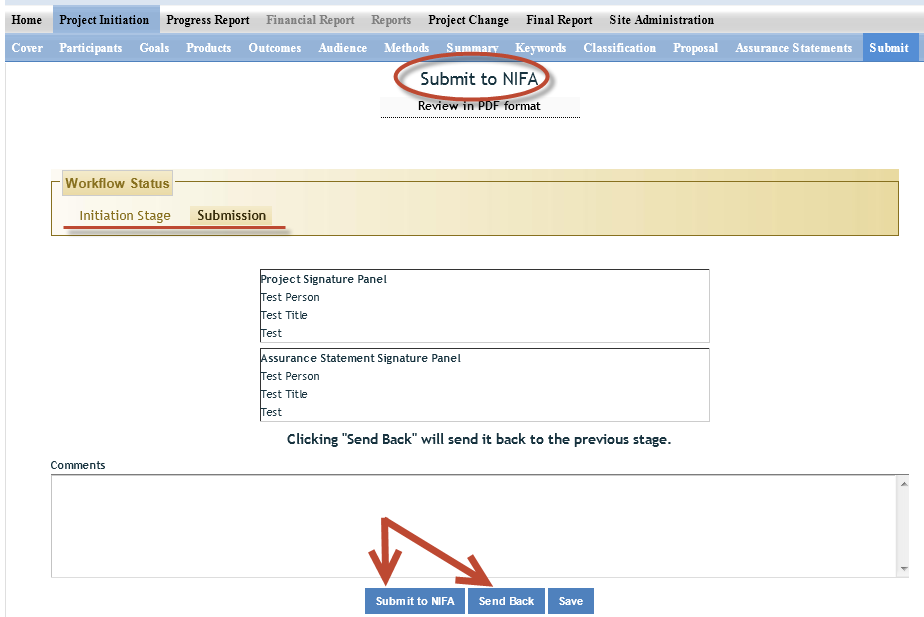
Task: Open the Summary tab
Action: click(472, 48)
